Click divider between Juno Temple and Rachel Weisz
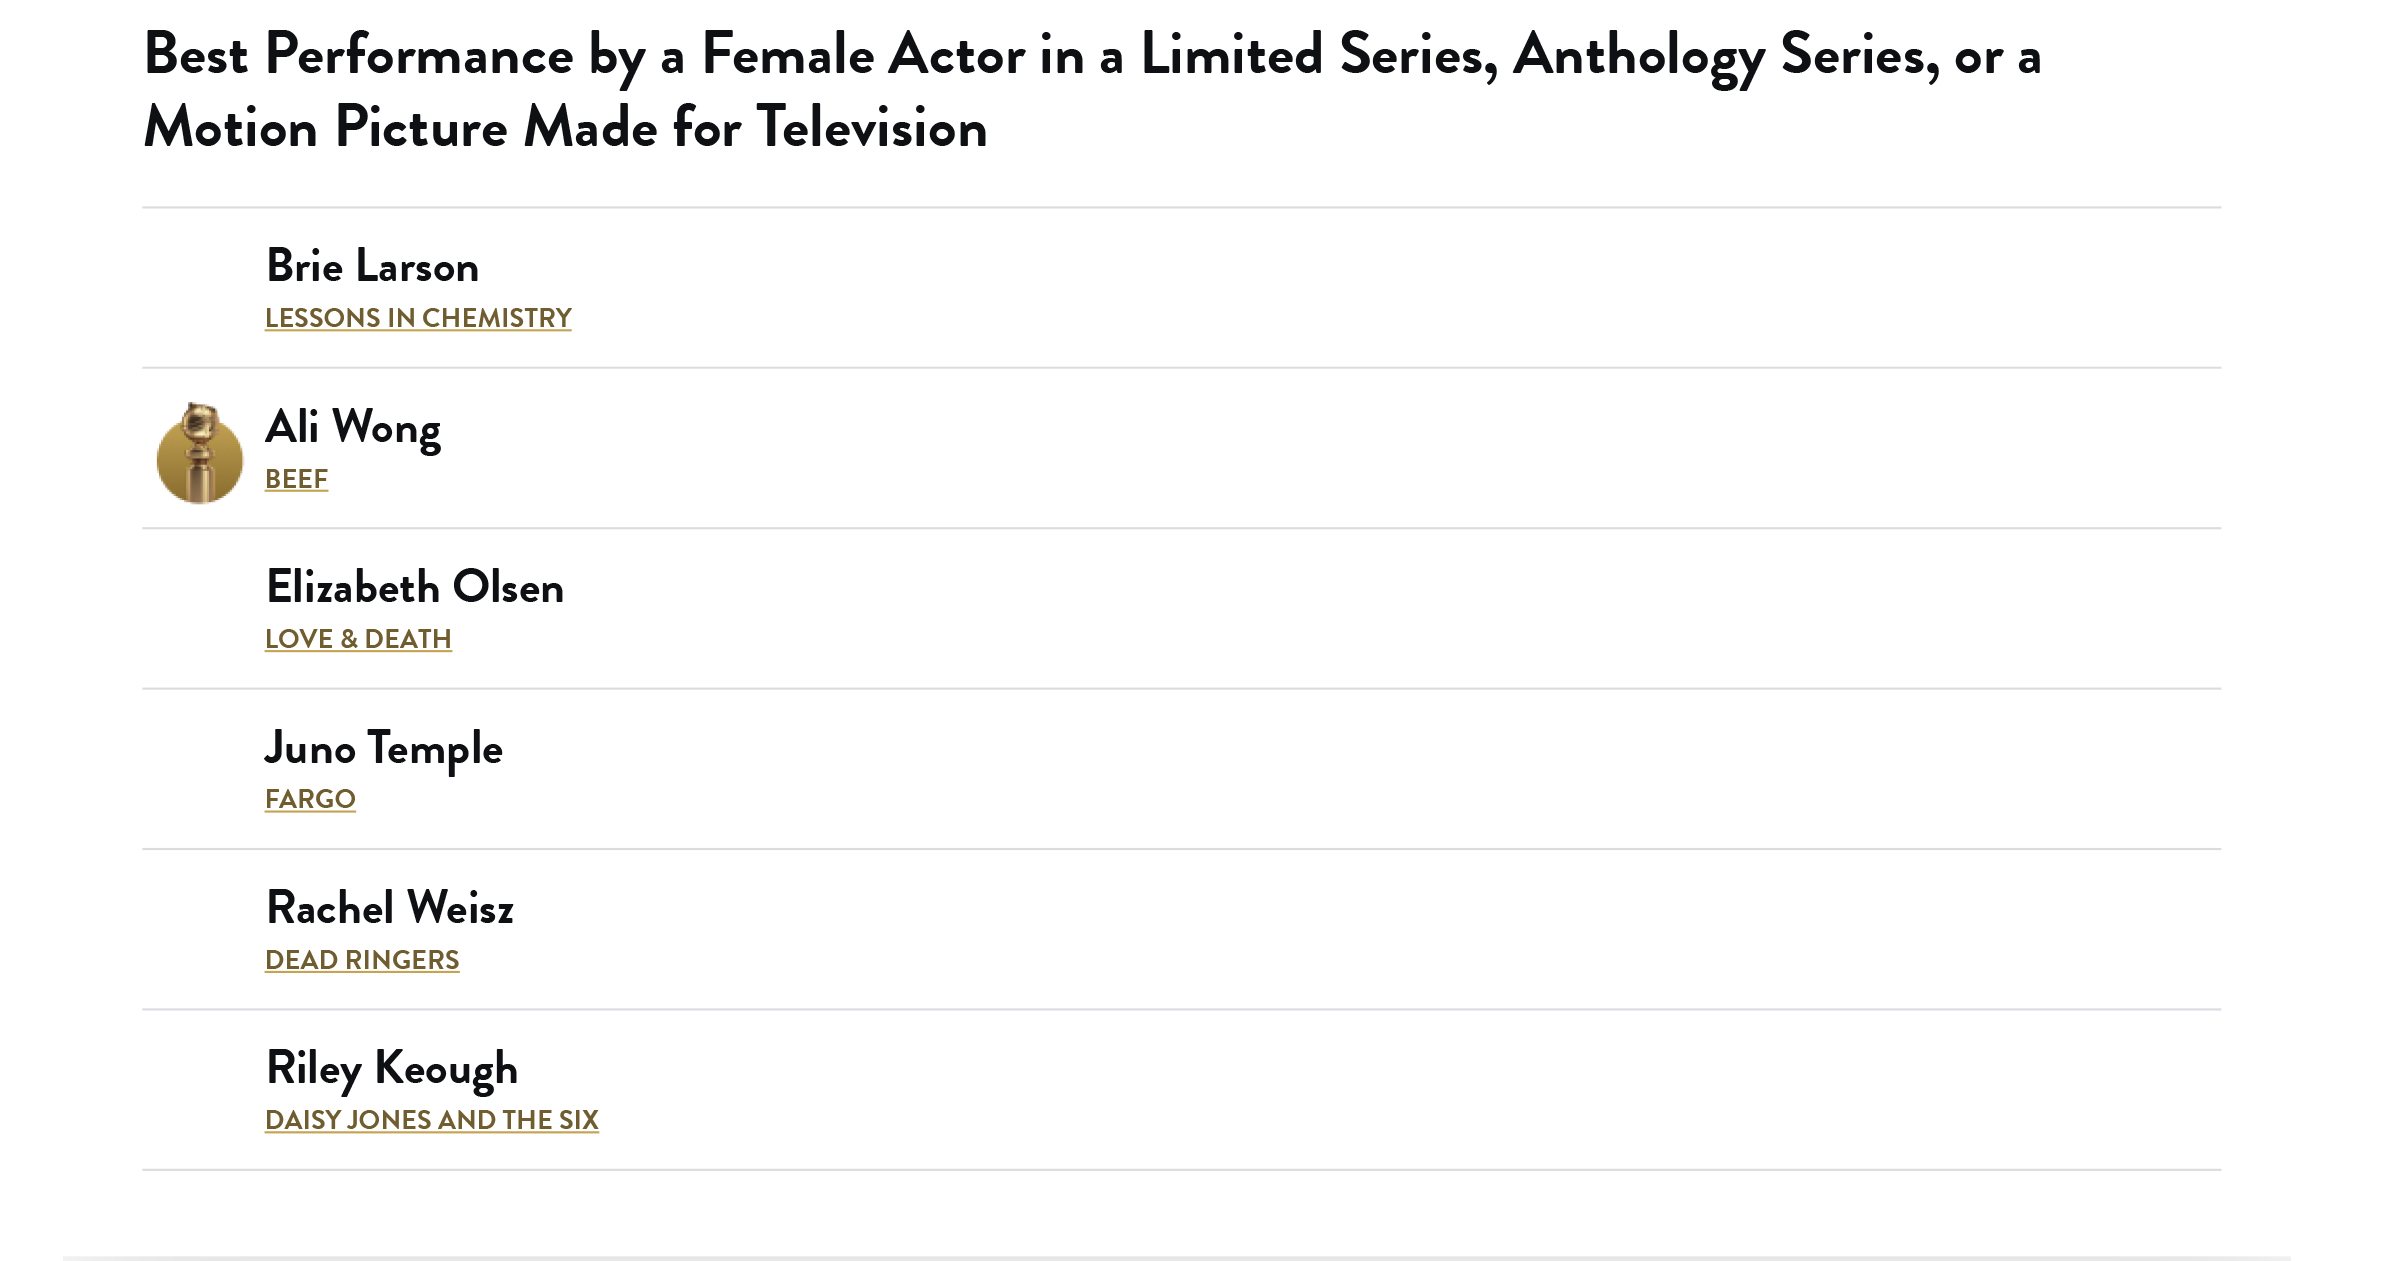 [1181, 849]
